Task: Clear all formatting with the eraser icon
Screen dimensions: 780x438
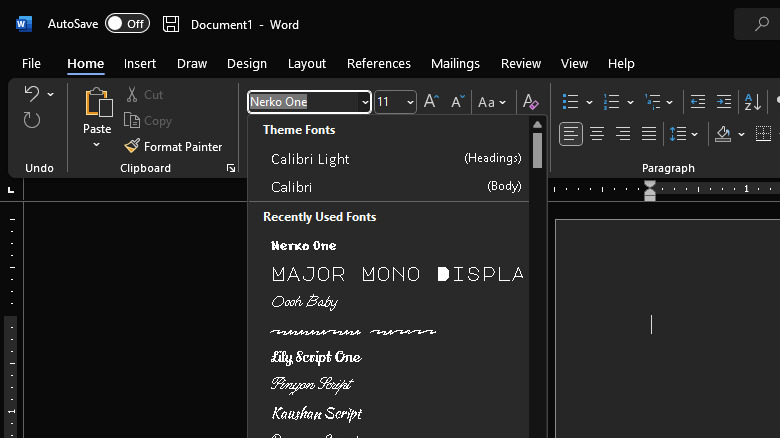Action: [531, 102]
